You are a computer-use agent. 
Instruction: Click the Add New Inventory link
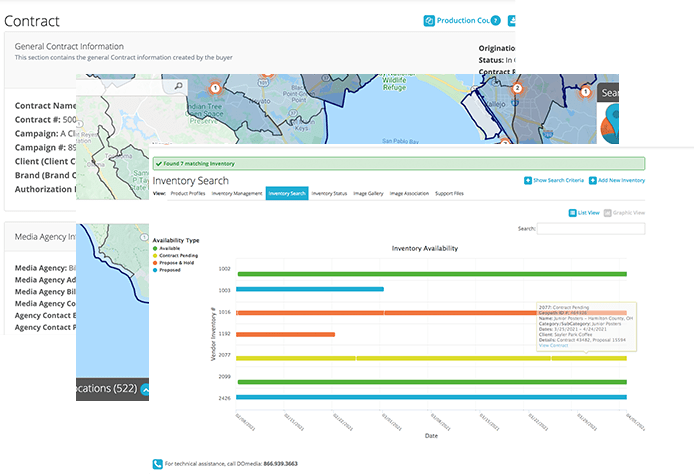[621, 180]
